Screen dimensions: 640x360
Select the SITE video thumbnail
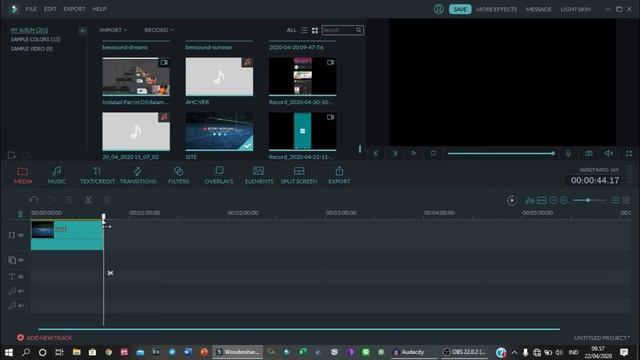tap(219, 131)
